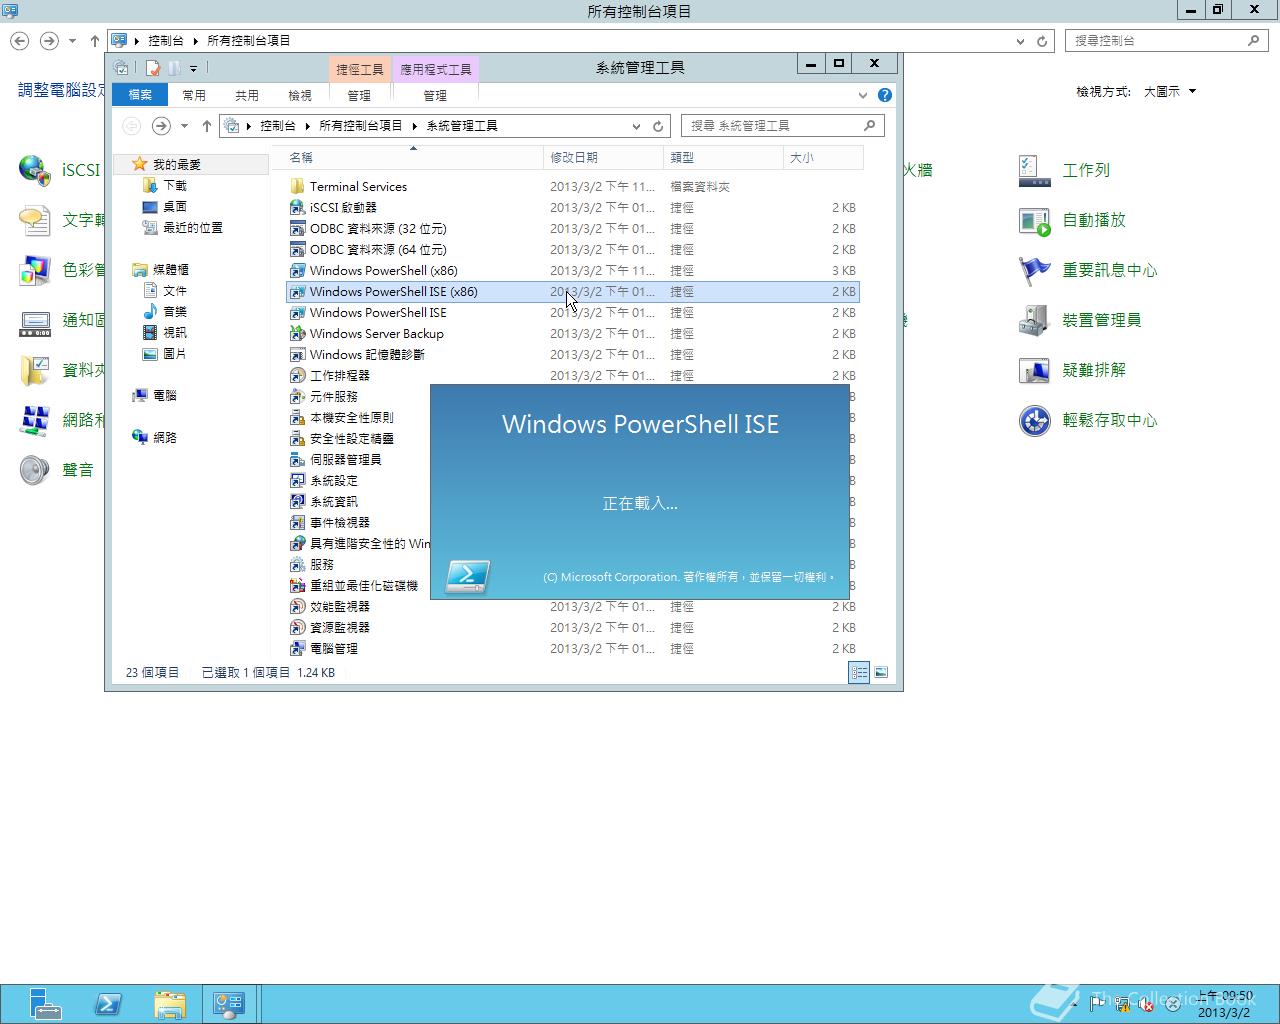The image size is (1280, 1024).
Task: Select Windows PowerShell (x86) icon
Action: pos(297,270)
